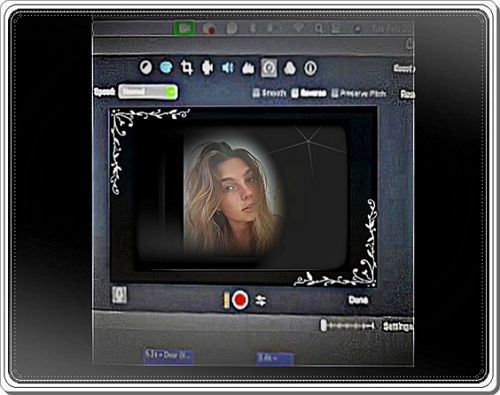Show the clip information icon
This screenshot has width=500, height=395.
(x=310, y=68)
